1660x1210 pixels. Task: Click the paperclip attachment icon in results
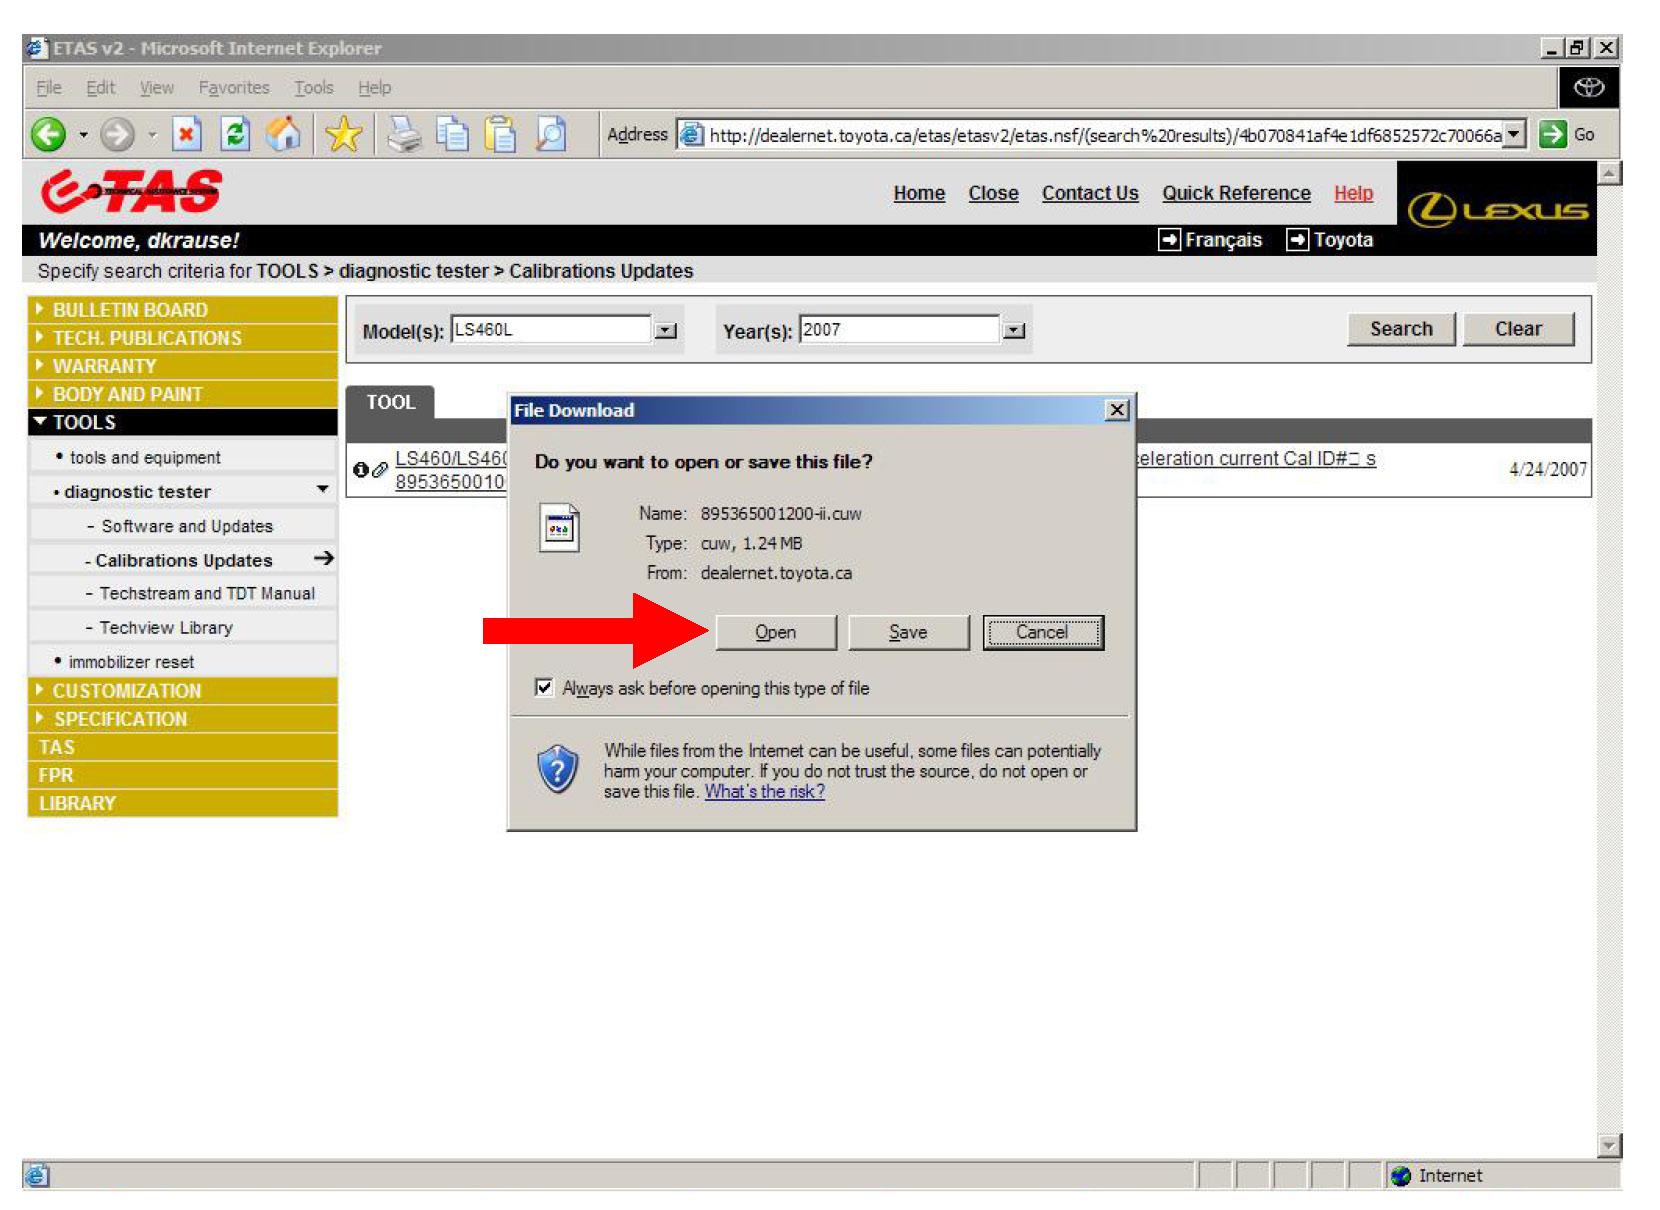tap(380, 470)
